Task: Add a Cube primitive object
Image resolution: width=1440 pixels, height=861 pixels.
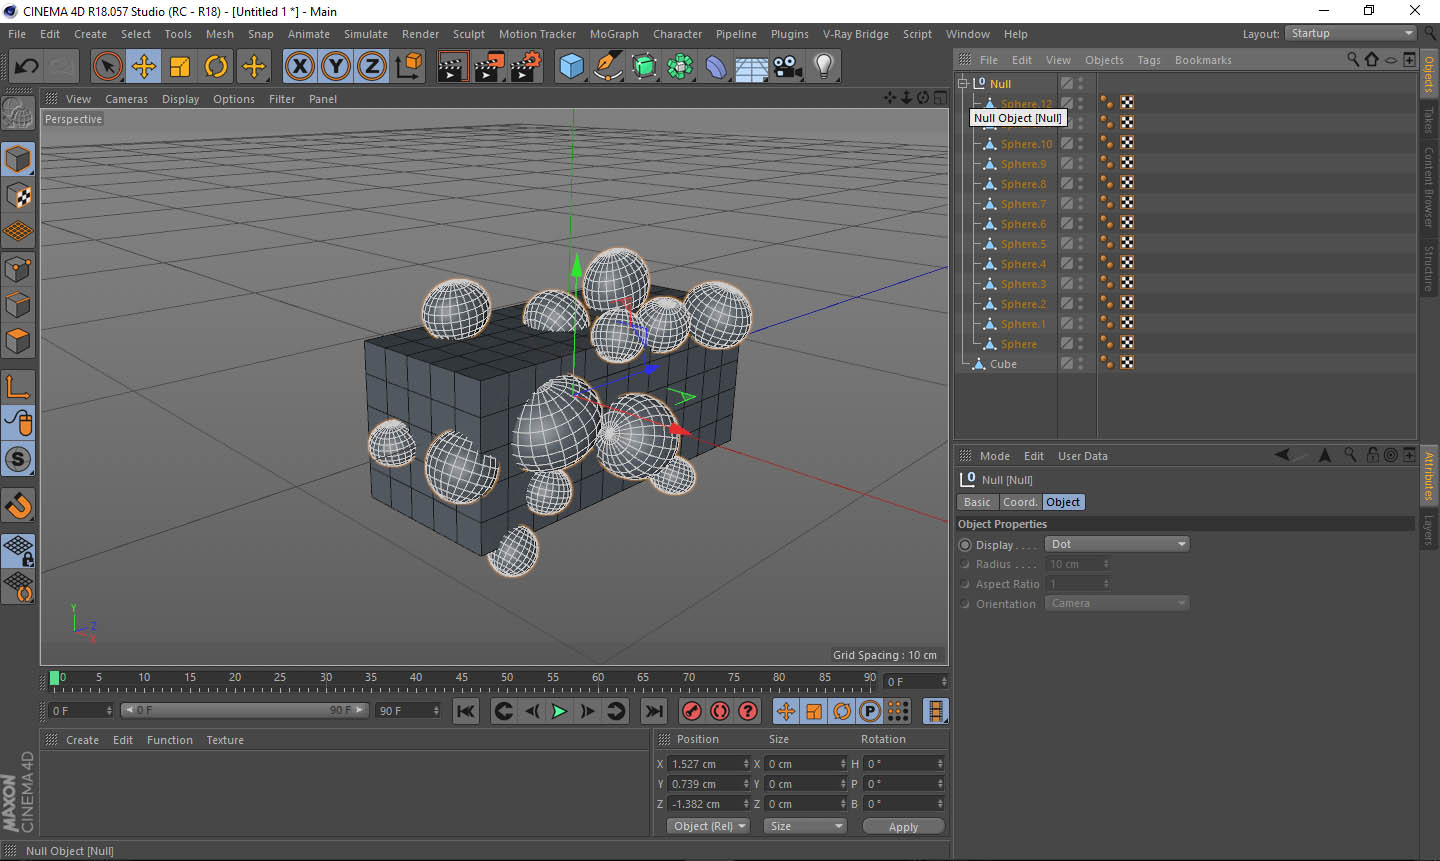Action: pos(571,67)
